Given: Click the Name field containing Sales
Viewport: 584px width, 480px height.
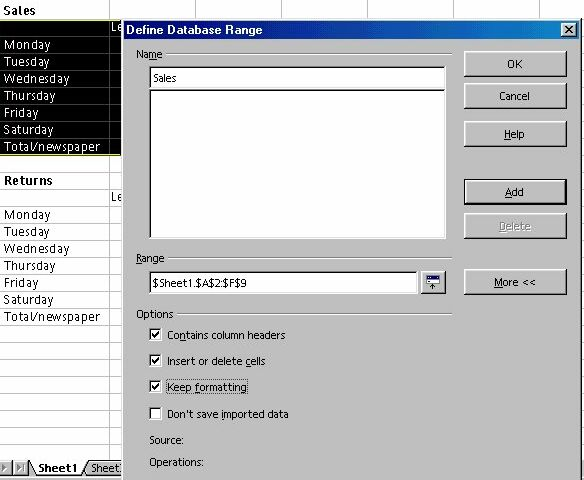Looking at the screenshot, I should click(297, 78).
